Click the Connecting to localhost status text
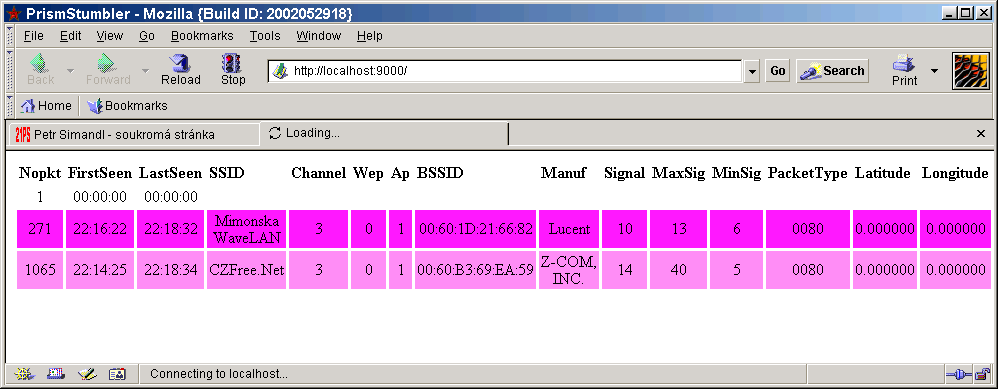Image resolution: width=998 pixels, height=389 pixels. [x=219, y=374]
